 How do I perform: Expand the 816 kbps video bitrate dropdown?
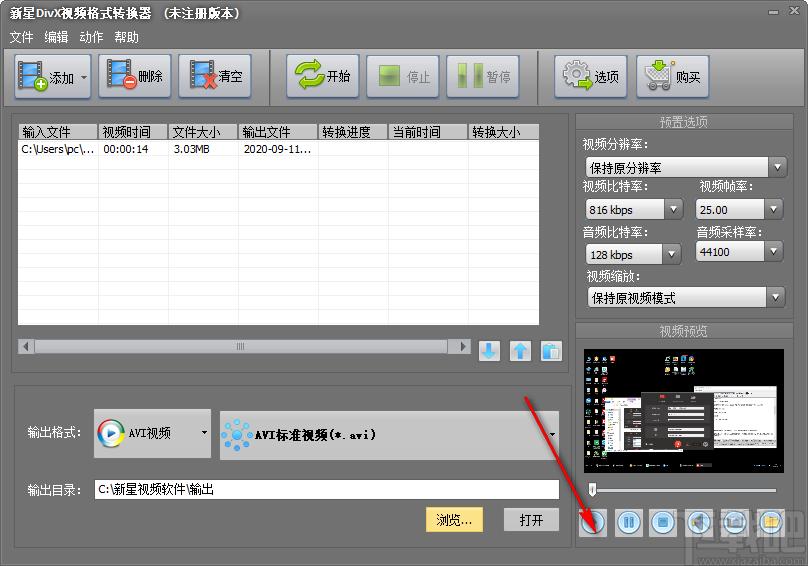[x=673, y=209]
